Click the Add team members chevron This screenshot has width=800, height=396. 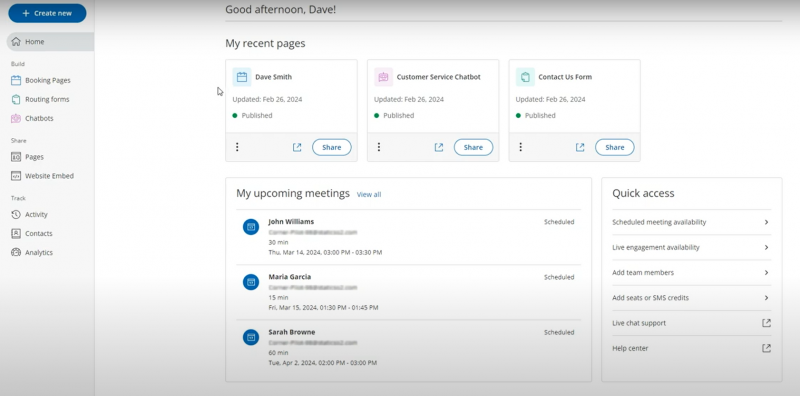click(x=766, y=273)
